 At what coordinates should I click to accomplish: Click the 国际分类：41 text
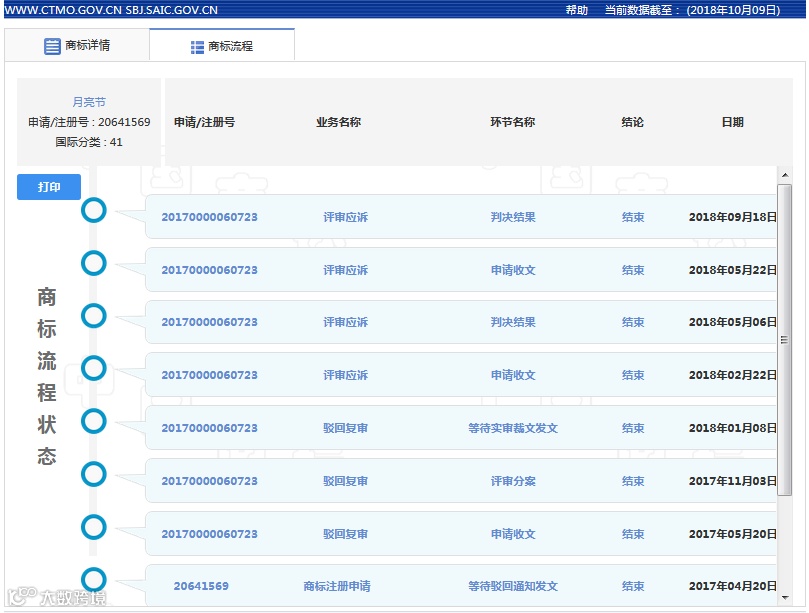(89, 142)
